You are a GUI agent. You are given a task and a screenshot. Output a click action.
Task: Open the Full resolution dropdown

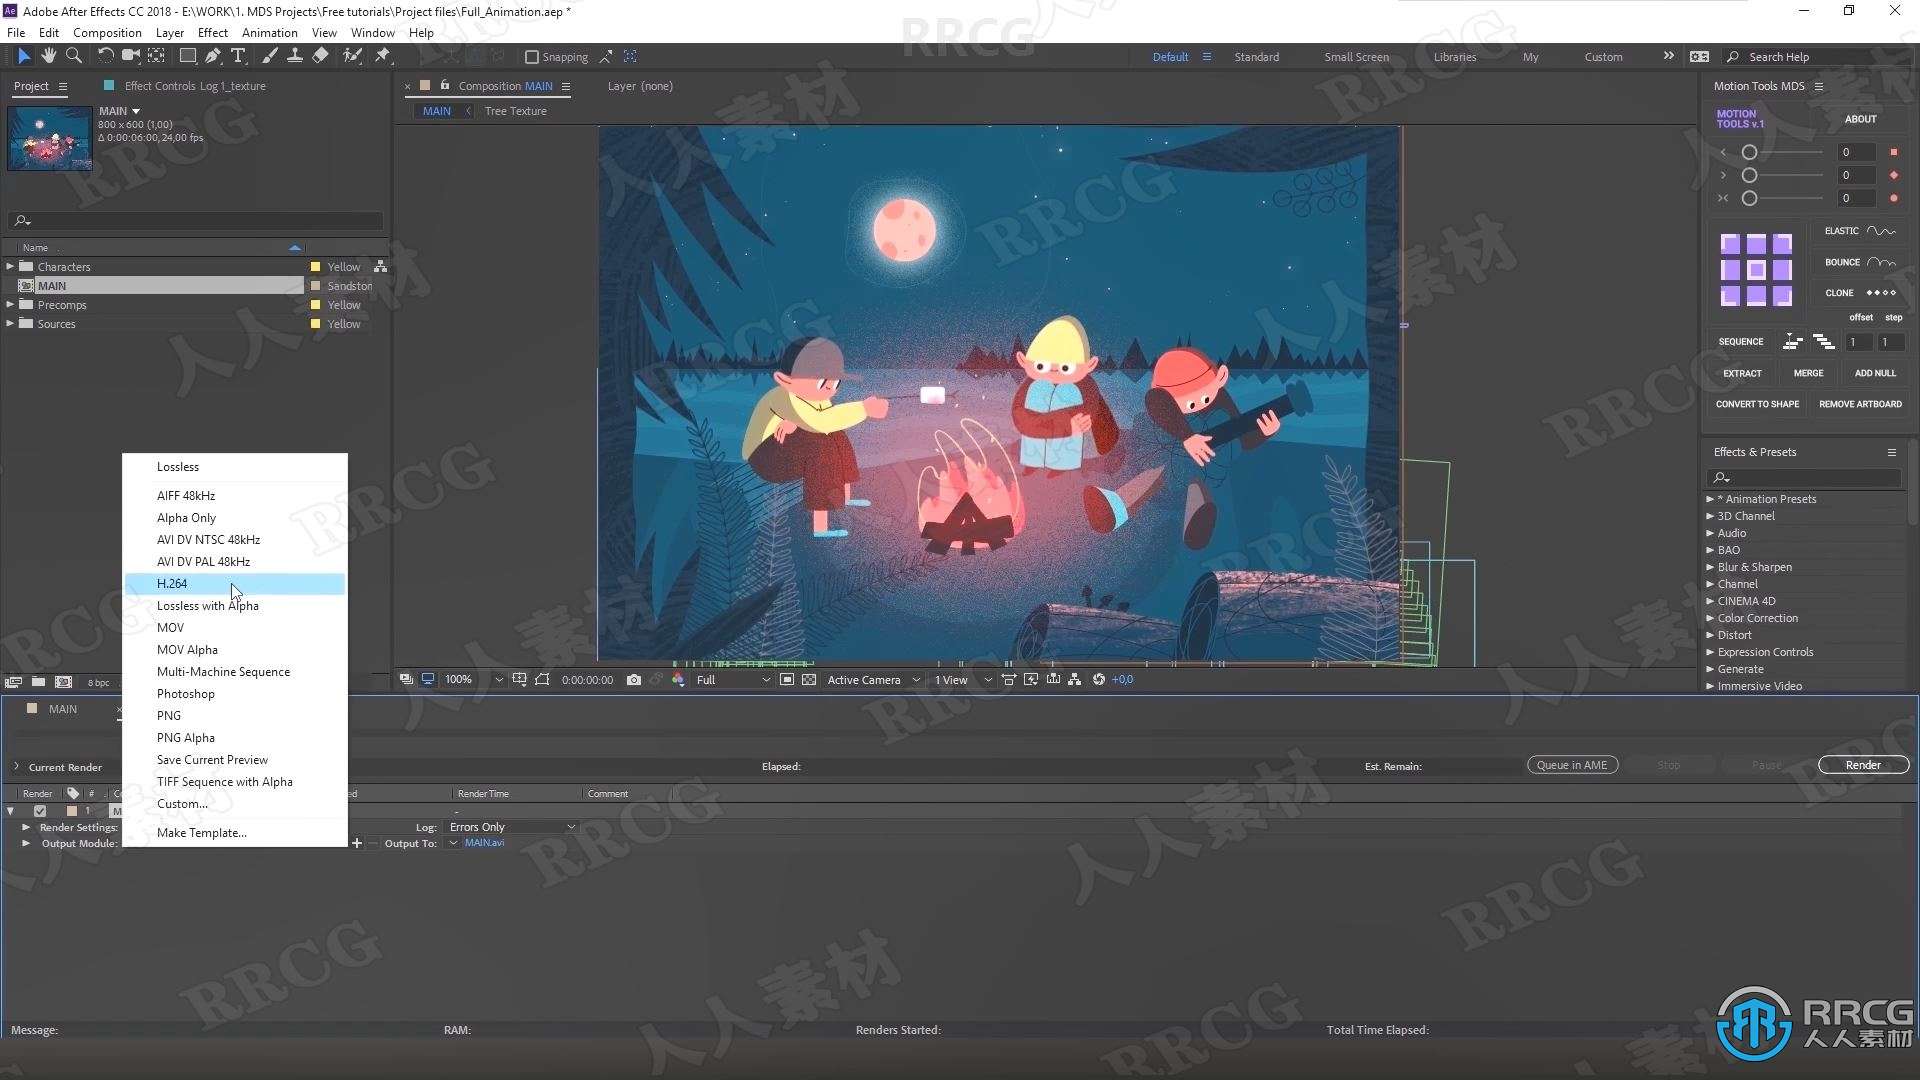click(x=733, y=680)
